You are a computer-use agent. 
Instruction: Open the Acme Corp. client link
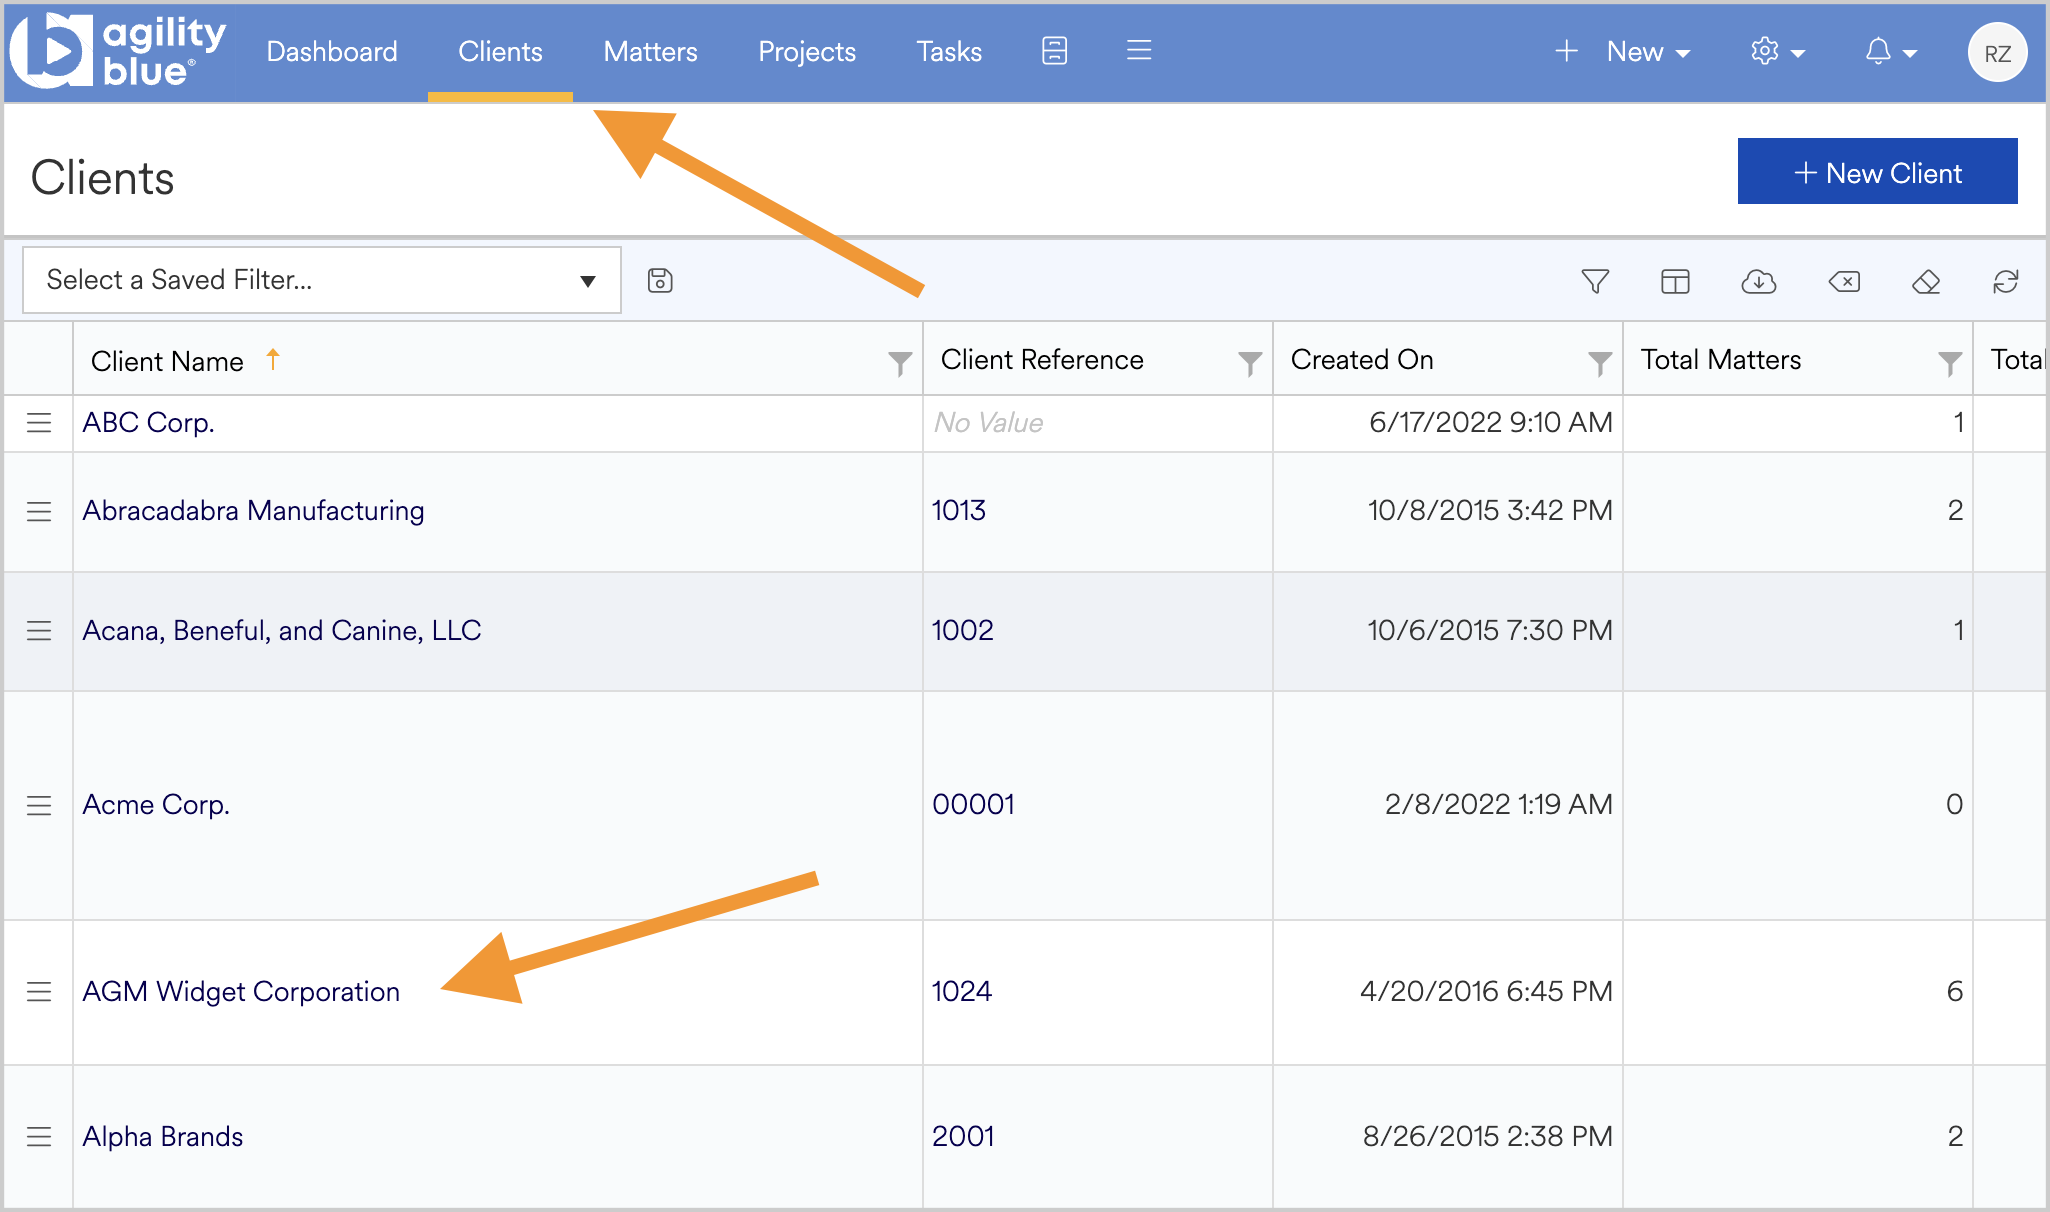click(x=156, y=805)
